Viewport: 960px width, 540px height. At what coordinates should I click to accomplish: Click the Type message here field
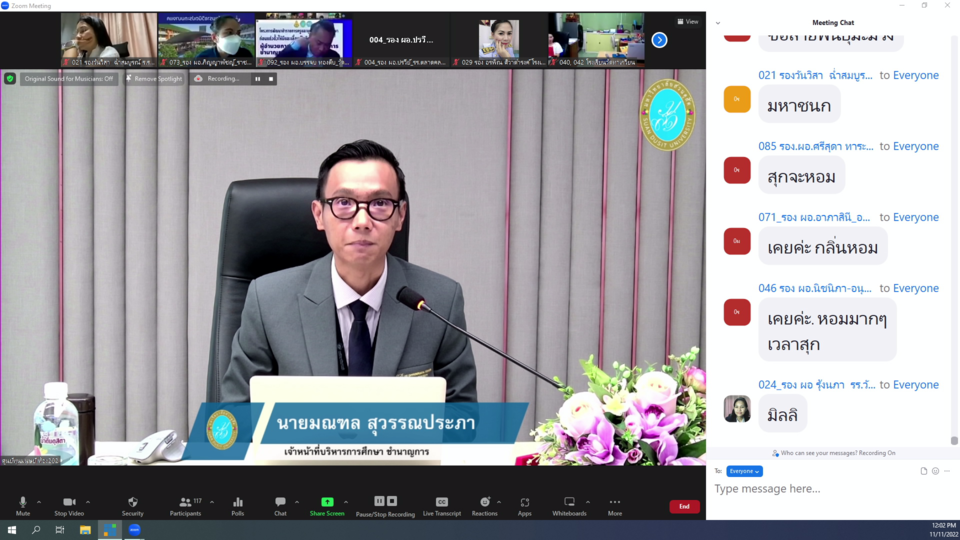tap(833, 489)
